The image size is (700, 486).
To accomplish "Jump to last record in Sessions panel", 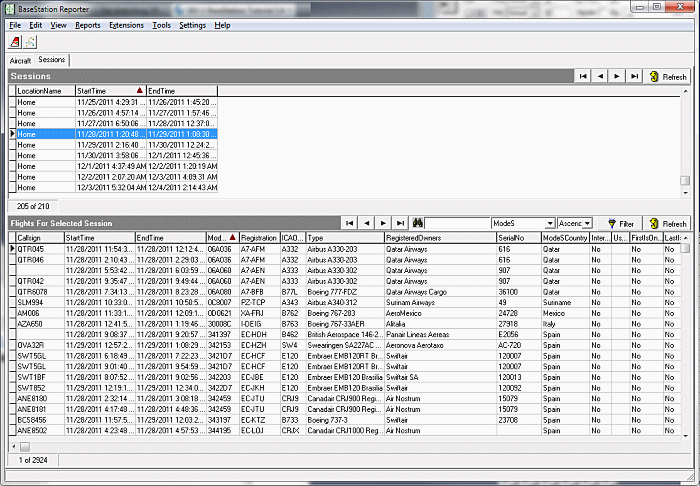I will coord(634,76).
